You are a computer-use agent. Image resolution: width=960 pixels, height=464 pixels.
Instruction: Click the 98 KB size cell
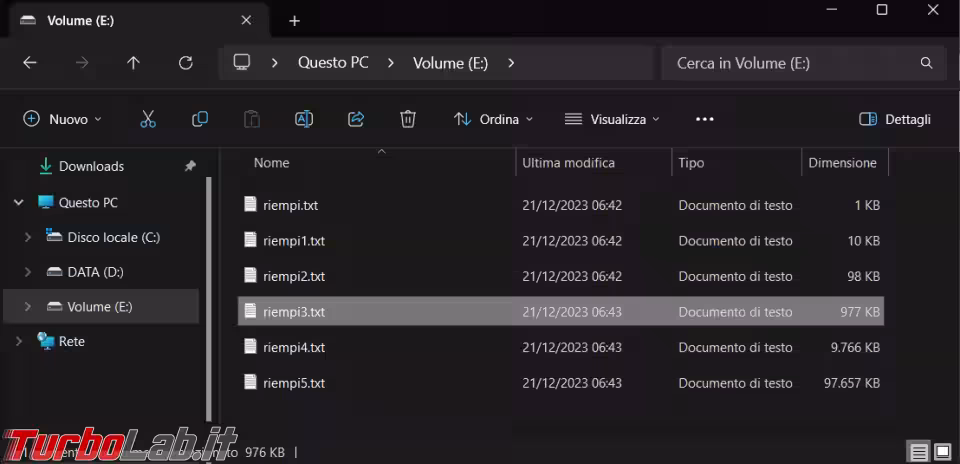pyautogui.click(x=863, y=277)
